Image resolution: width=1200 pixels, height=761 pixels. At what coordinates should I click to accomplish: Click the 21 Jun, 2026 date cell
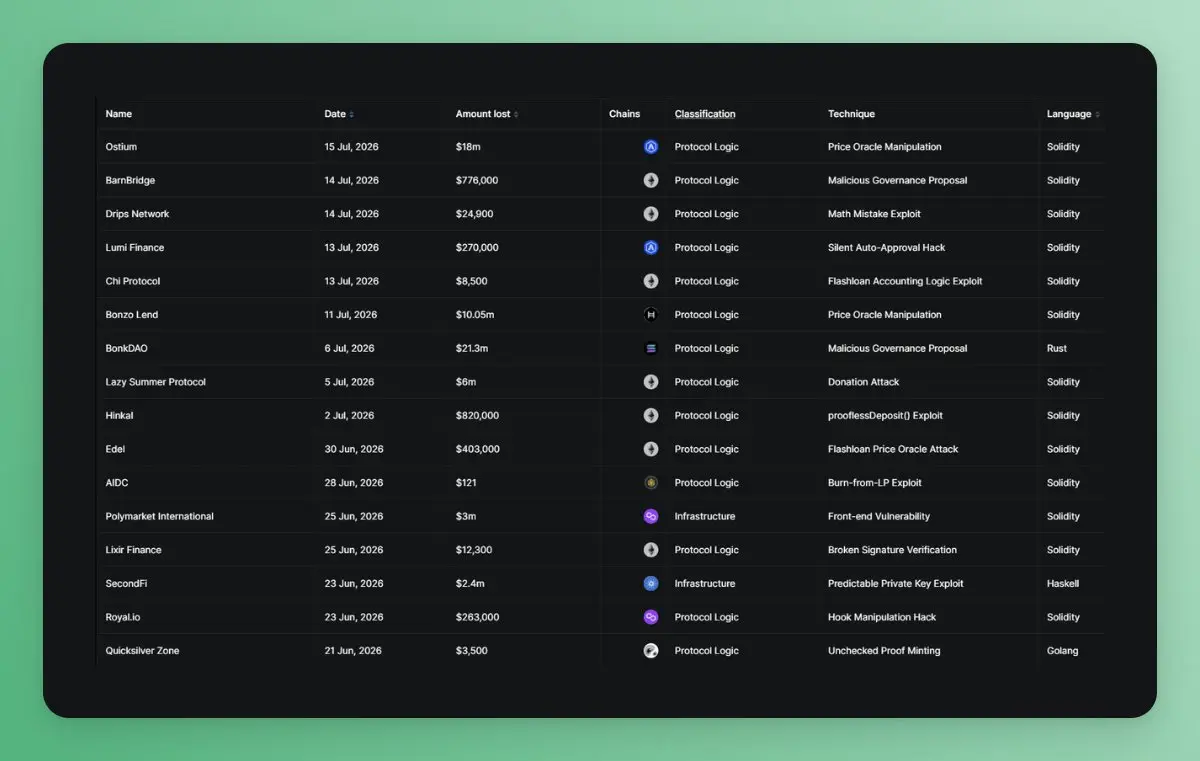(x=353, y=651)
